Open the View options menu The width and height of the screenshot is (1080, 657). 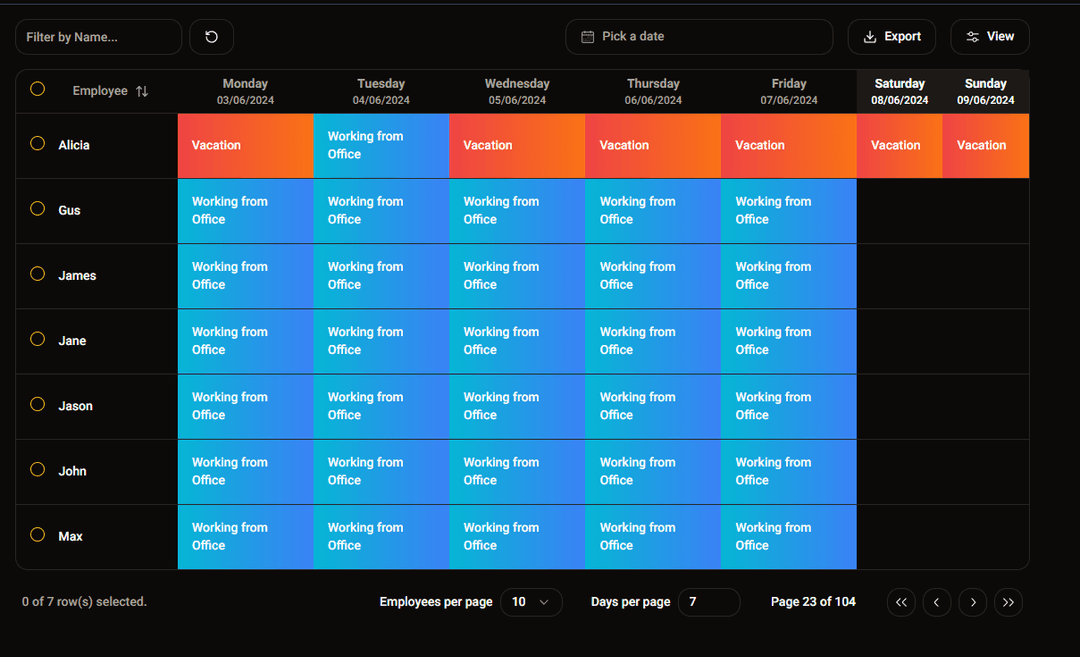click(989, 37)
